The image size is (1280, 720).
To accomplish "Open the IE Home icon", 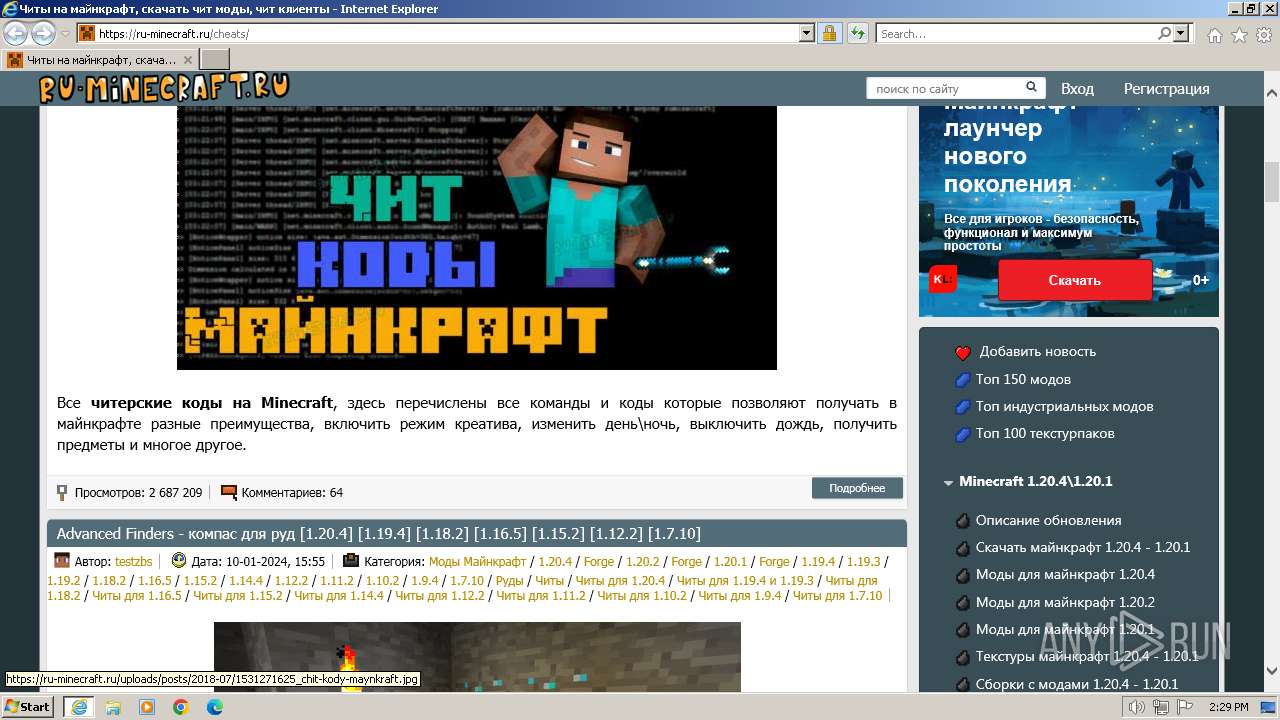I will (1214, 35).
